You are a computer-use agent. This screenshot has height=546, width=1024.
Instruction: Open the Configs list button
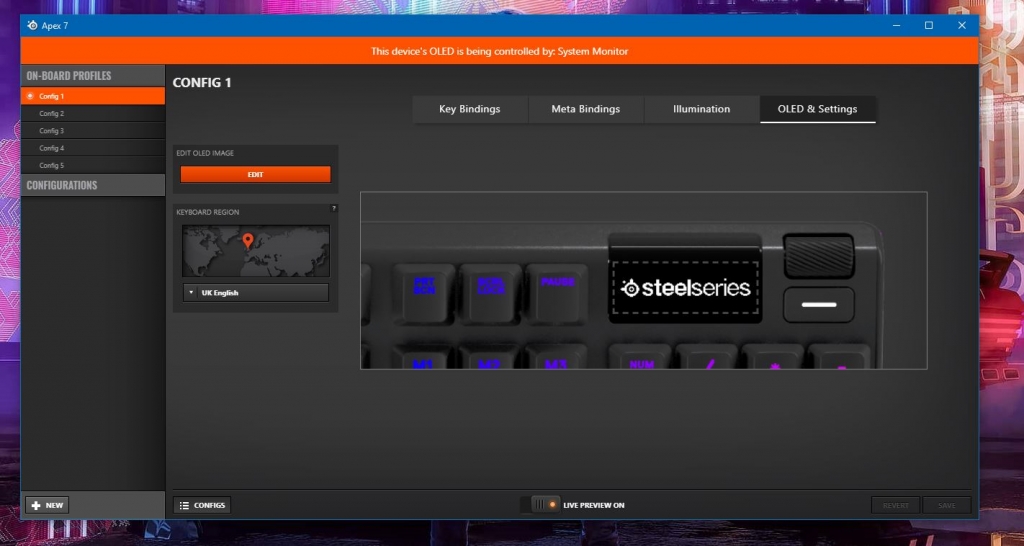point(202,505)
